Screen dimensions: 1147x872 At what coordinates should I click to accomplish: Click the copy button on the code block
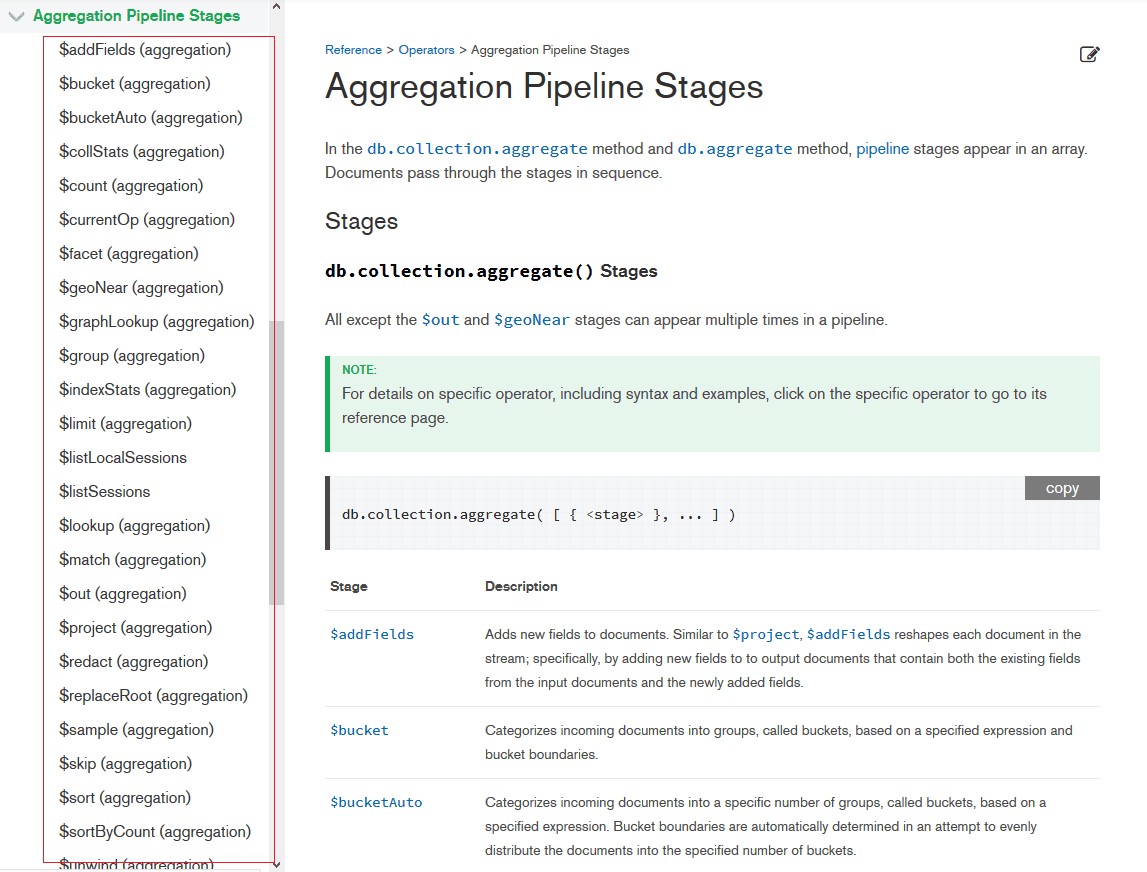1061,487
